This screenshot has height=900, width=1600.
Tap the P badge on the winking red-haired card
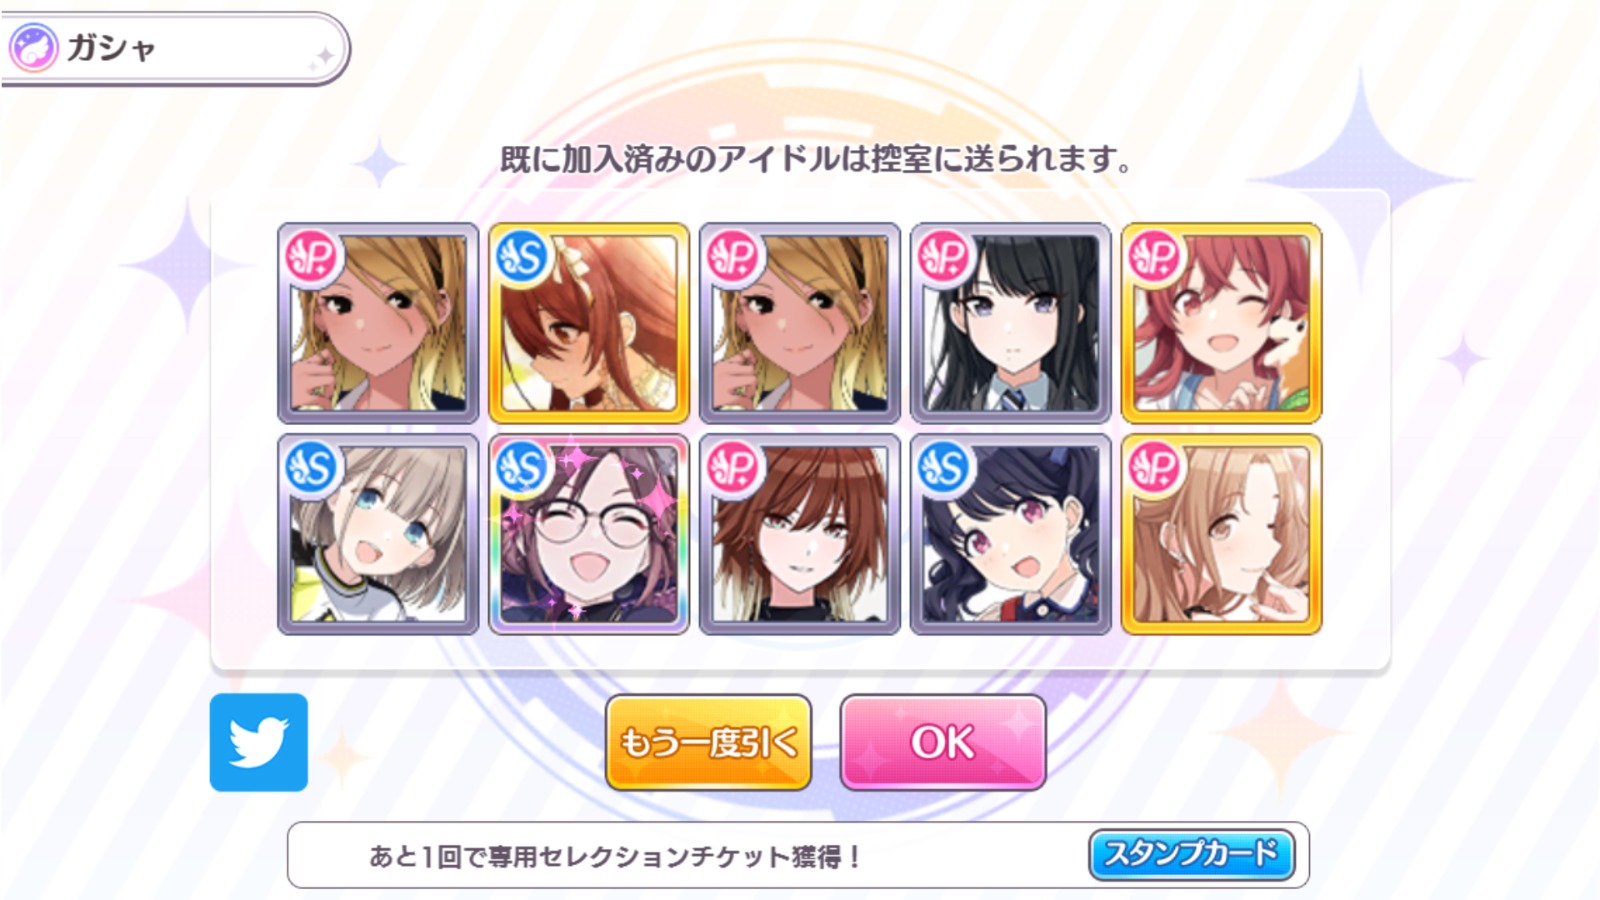click(x=1155, y=257)
